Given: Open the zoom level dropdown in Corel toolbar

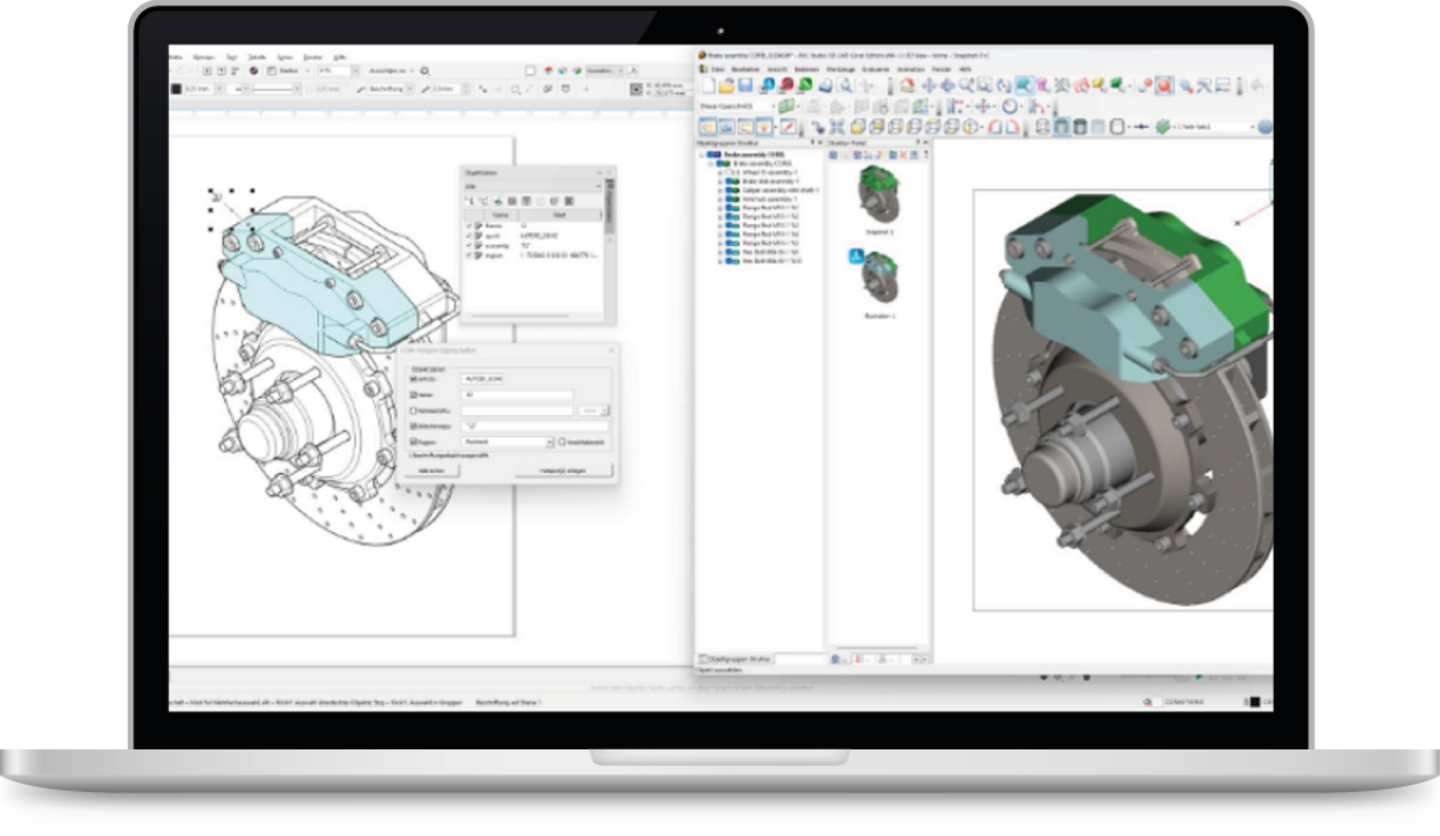Looking at the screenshot, I should [353, 71].
